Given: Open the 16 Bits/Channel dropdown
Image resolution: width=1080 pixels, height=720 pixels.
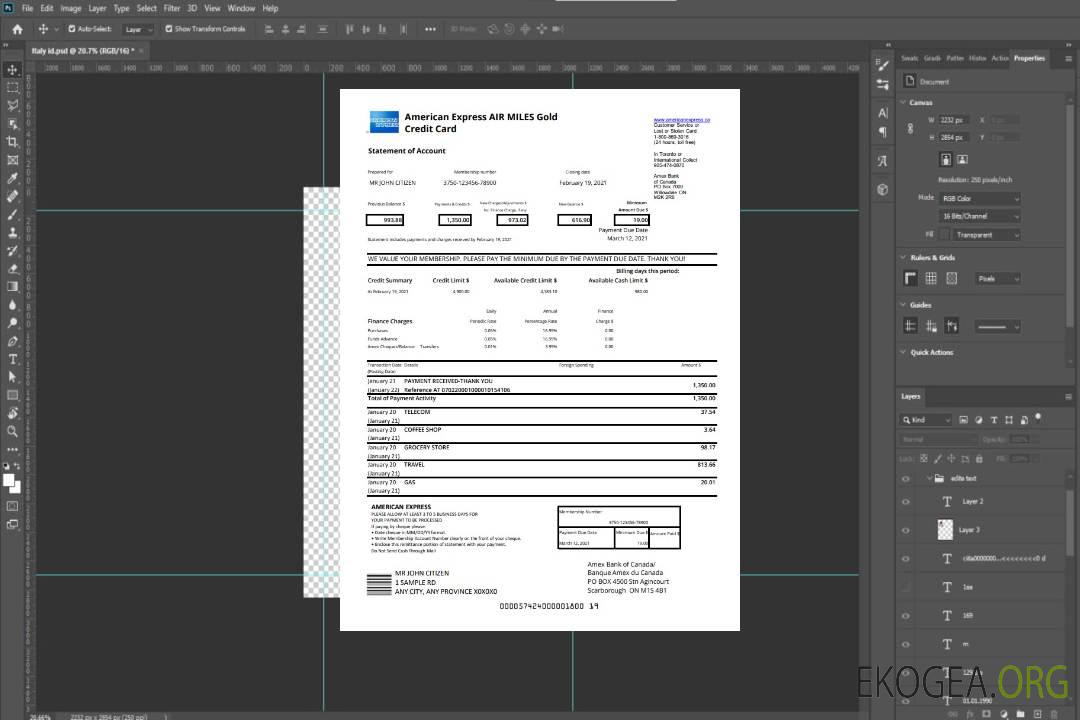Looking at the screenshot, I should 980,216.
